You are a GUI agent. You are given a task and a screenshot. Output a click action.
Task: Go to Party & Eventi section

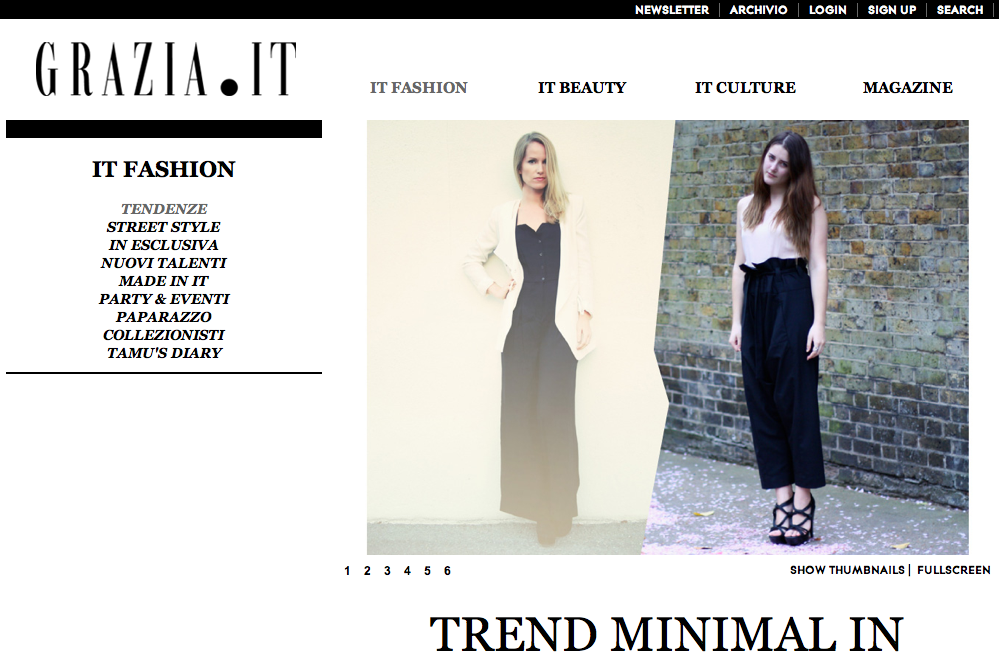[164, 299]
